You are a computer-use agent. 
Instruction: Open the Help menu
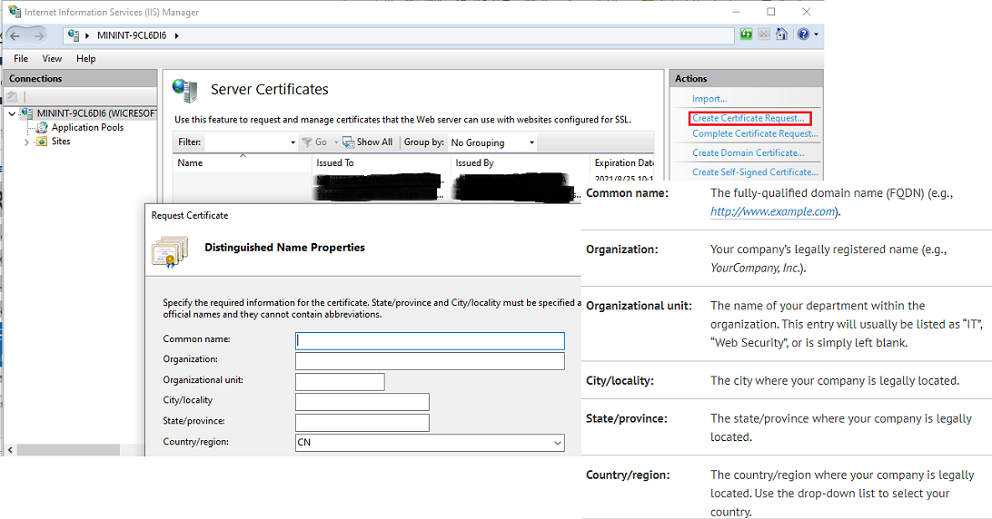(86, 58)
